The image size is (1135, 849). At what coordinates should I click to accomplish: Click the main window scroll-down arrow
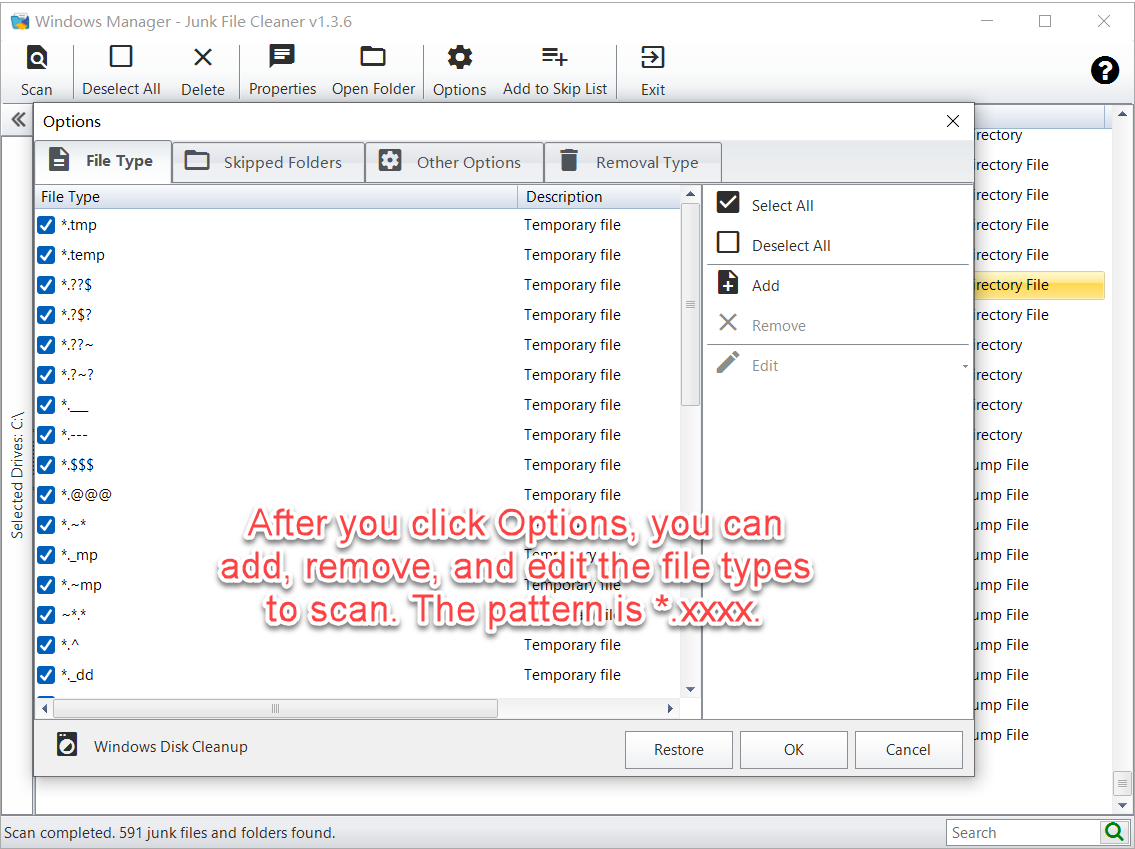[x=1122, y=805]
